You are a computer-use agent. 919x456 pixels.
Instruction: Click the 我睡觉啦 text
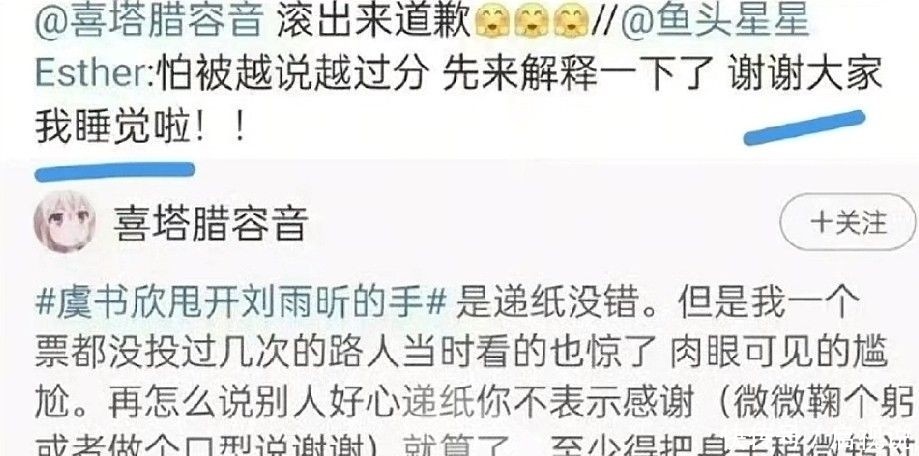114,126
